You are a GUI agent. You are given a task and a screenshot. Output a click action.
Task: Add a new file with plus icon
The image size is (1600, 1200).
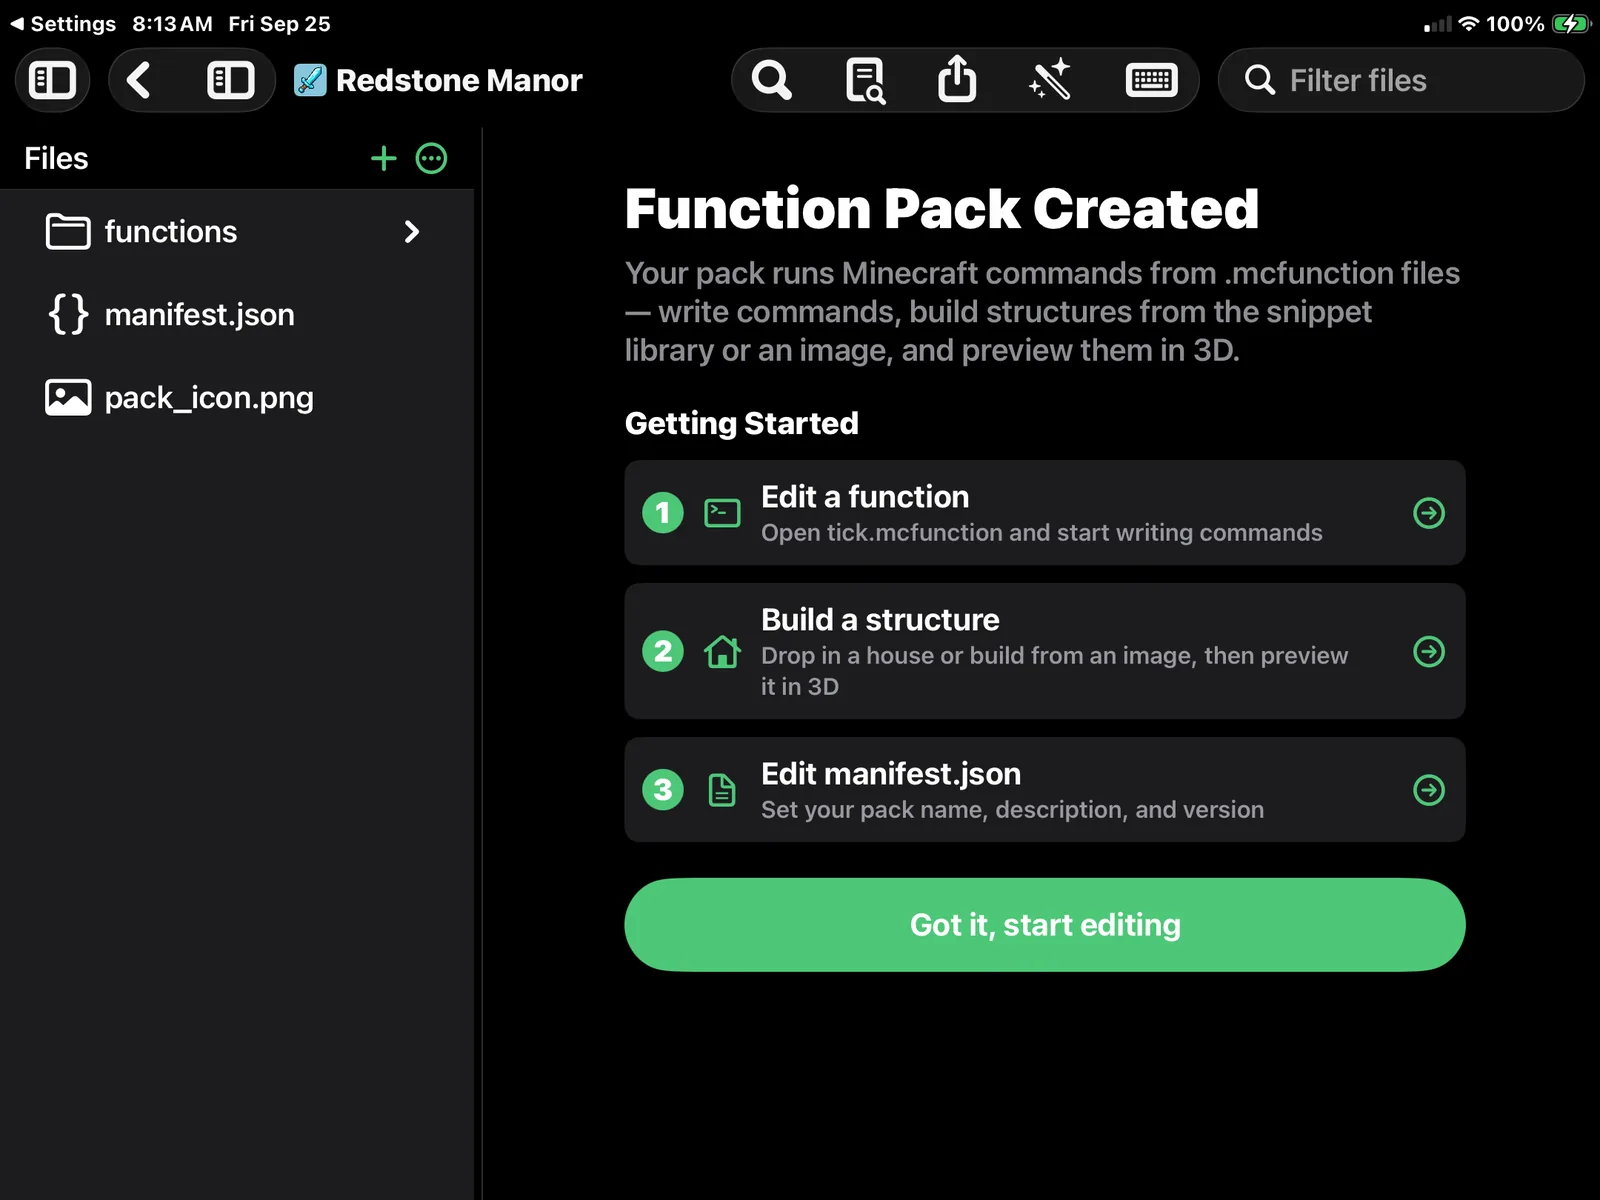(384, 158)
